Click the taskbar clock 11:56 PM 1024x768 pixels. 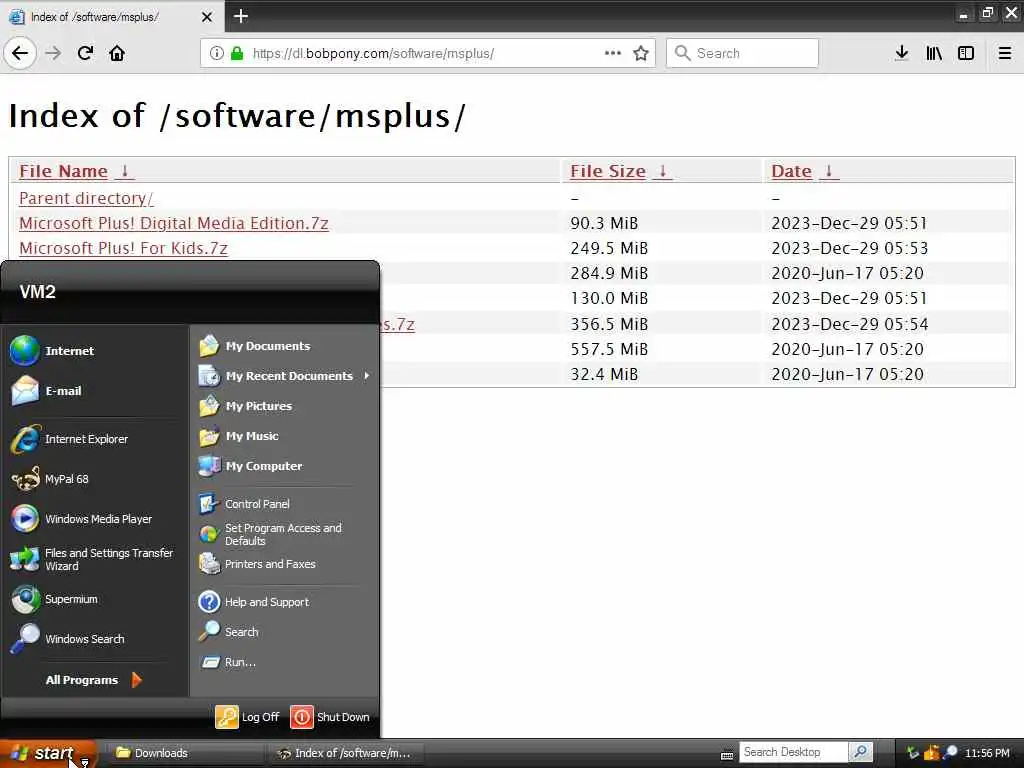pyautogui.click(x=987, y=753)
